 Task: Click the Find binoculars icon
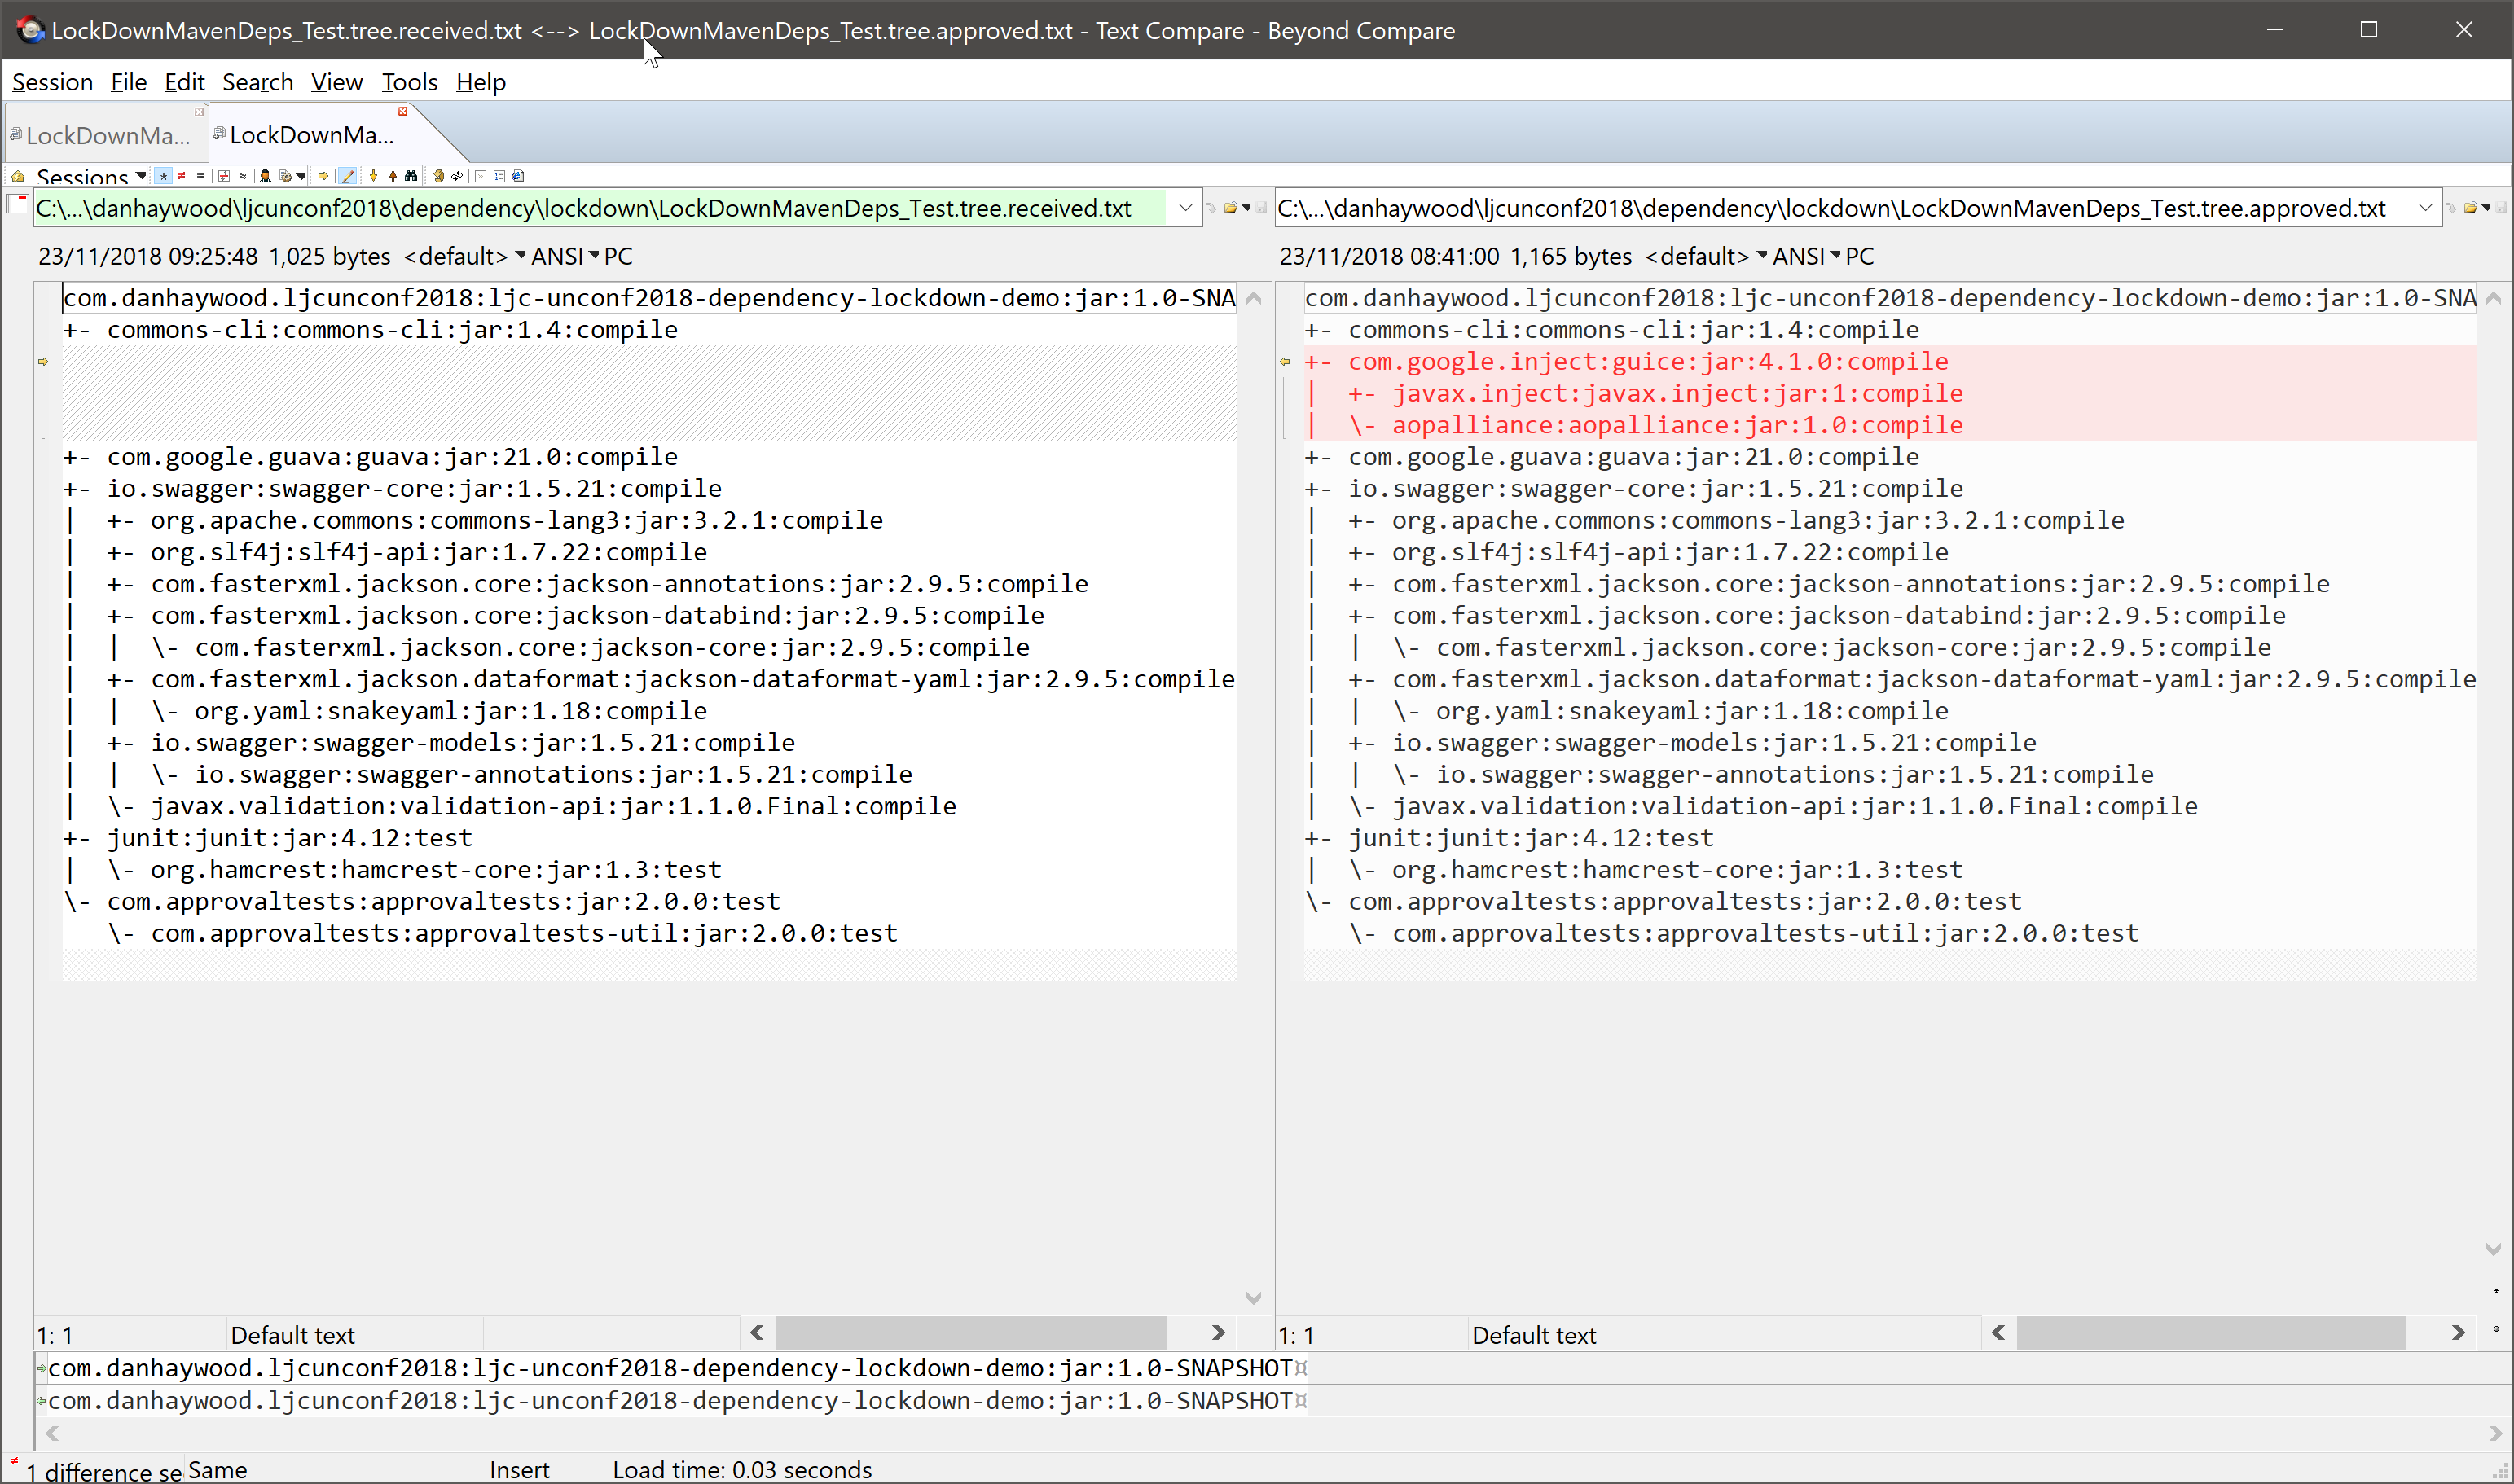tap(411, 176)
